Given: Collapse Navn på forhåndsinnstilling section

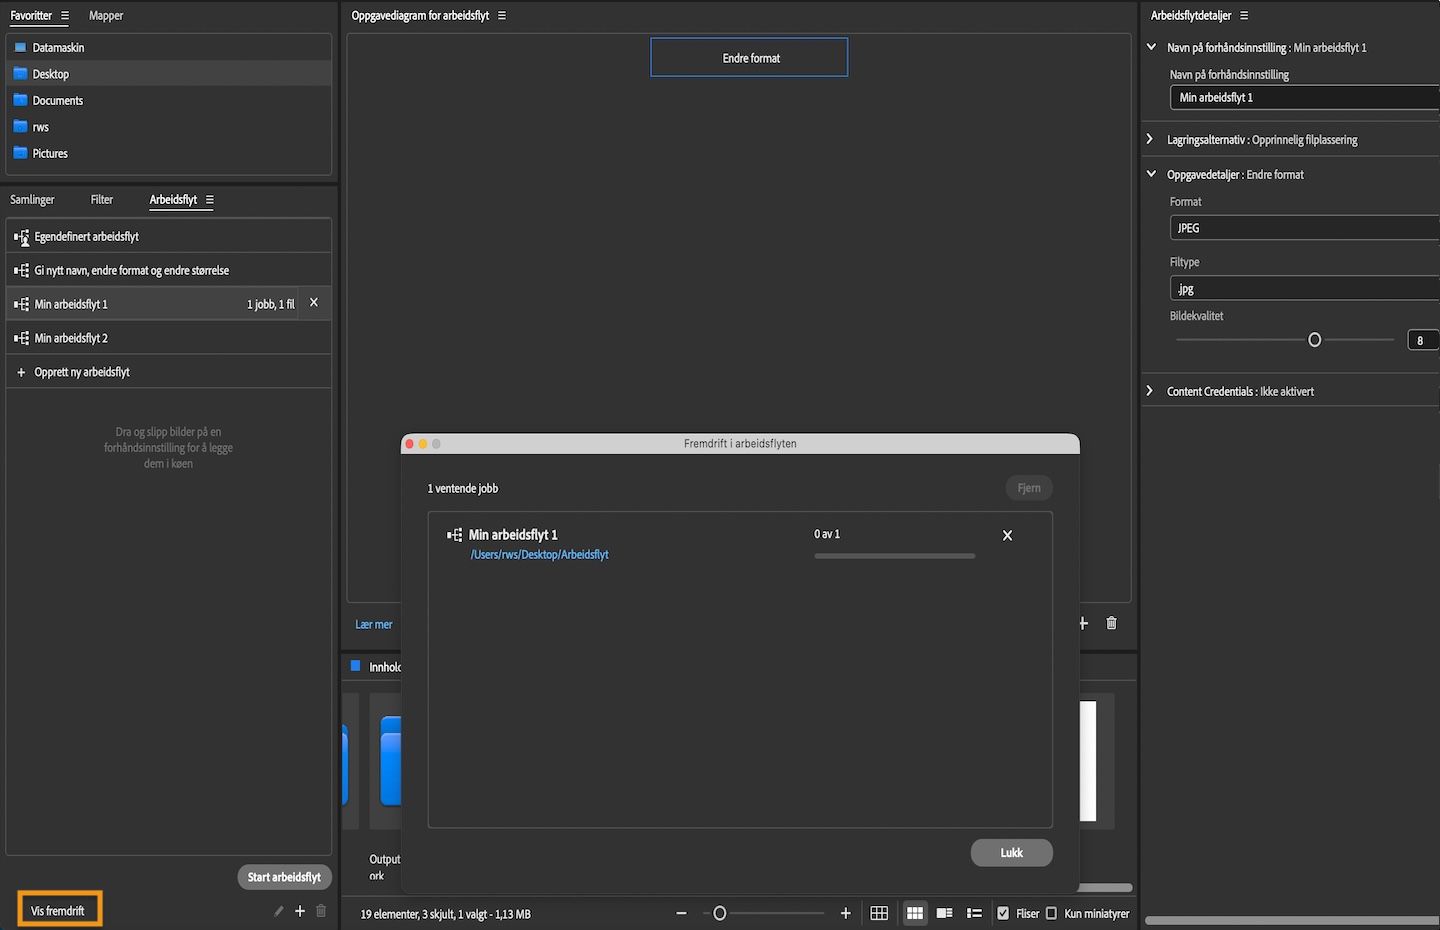Looking at the screenshot, I should [1151, 47].
